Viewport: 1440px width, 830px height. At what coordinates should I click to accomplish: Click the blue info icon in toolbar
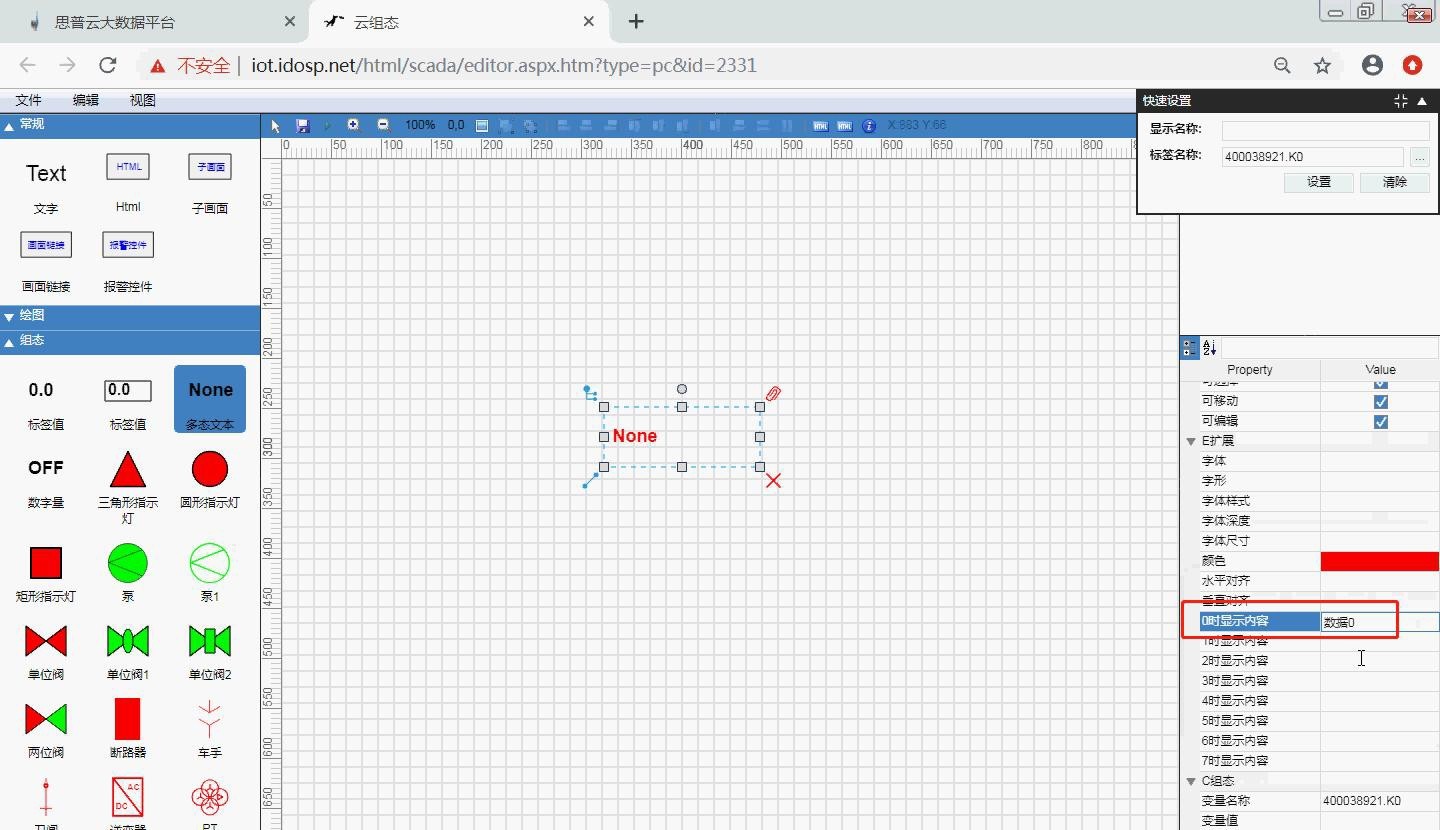pyautogui.click(x=868, y=126)
